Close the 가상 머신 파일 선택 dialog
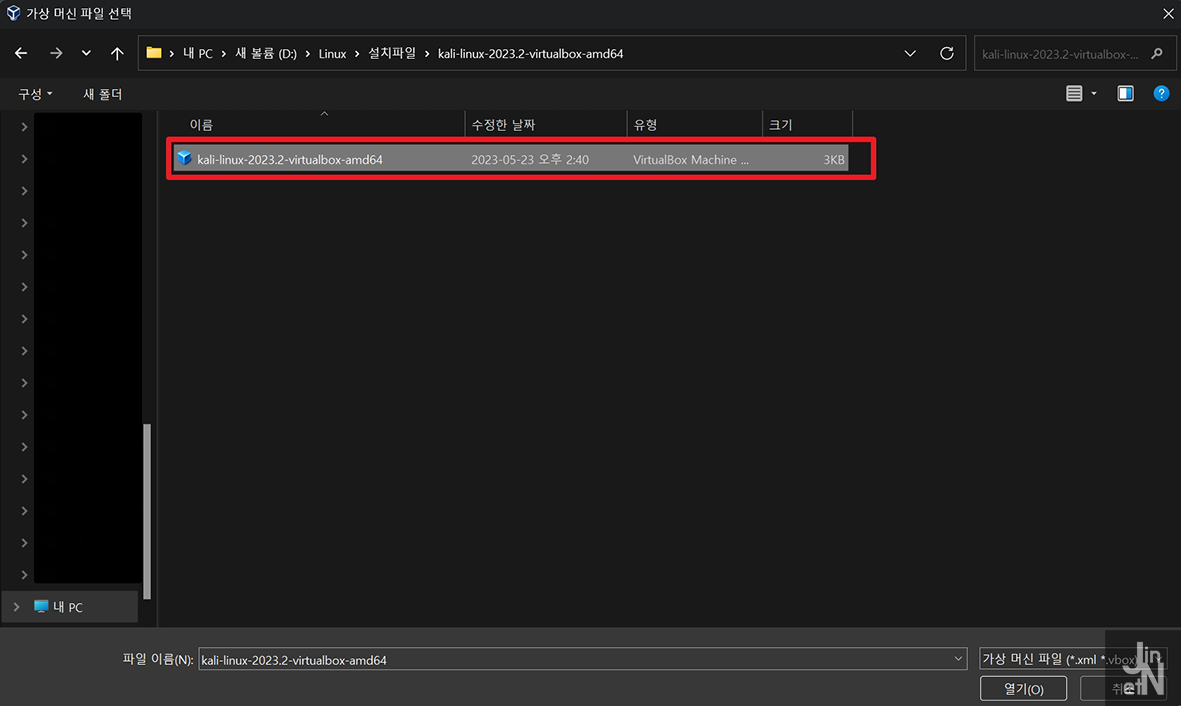 1167,14
